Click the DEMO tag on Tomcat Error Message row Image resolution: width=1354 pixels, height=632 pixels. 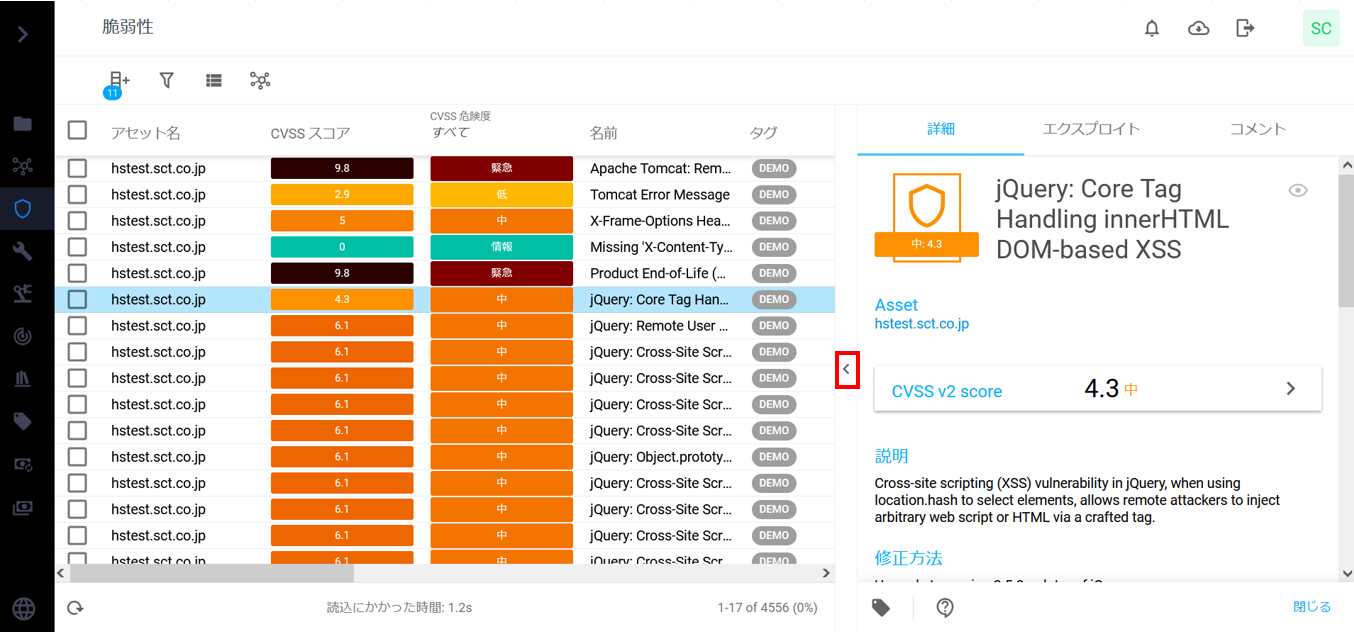(774, 194)
